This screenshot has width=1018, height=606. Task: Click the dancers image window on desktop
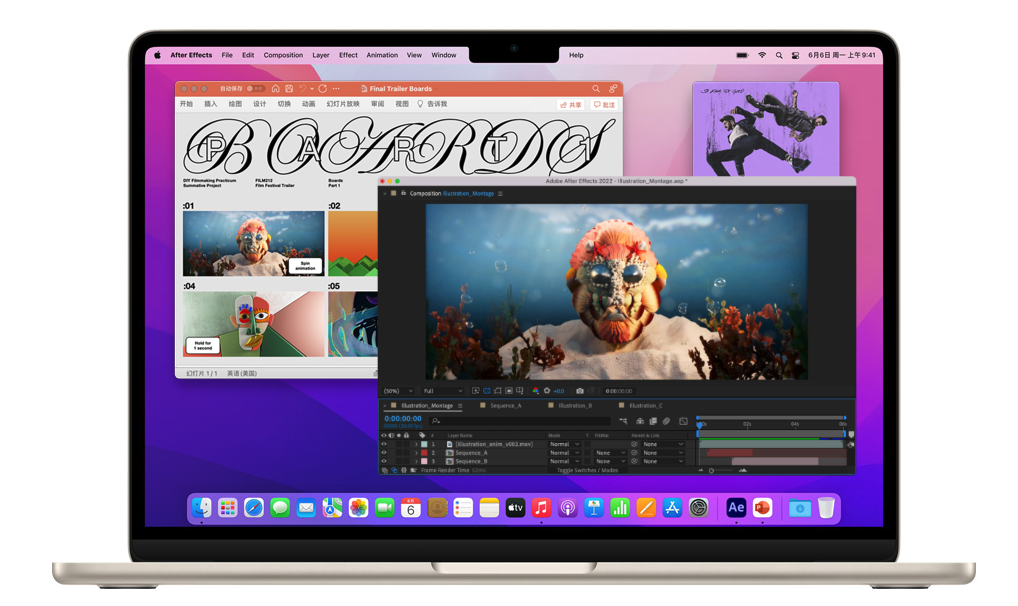coord(765,129)
